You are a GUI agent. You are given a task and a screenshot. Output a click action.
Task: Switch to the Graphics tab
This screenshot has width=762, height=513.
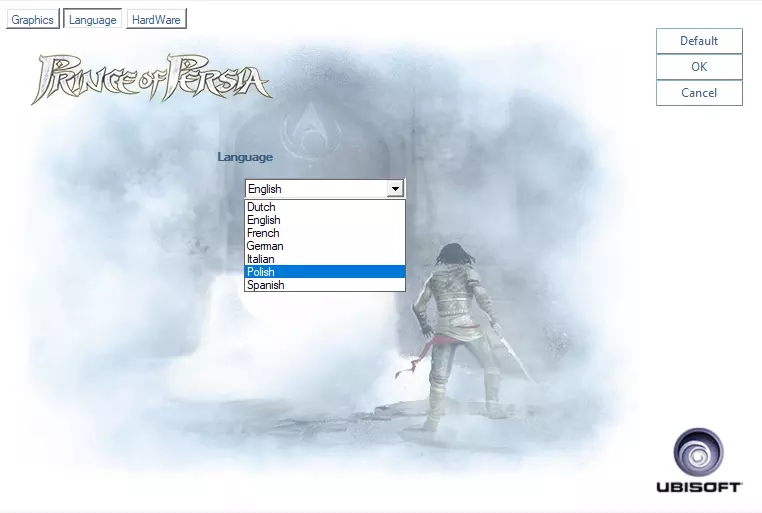click(33, 19)
